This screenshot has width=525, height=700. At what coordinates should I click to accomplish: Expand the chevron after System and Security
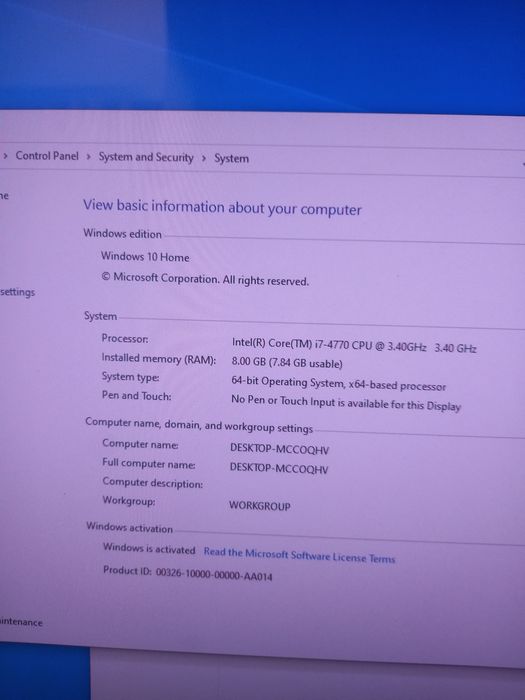coord(204,158)
